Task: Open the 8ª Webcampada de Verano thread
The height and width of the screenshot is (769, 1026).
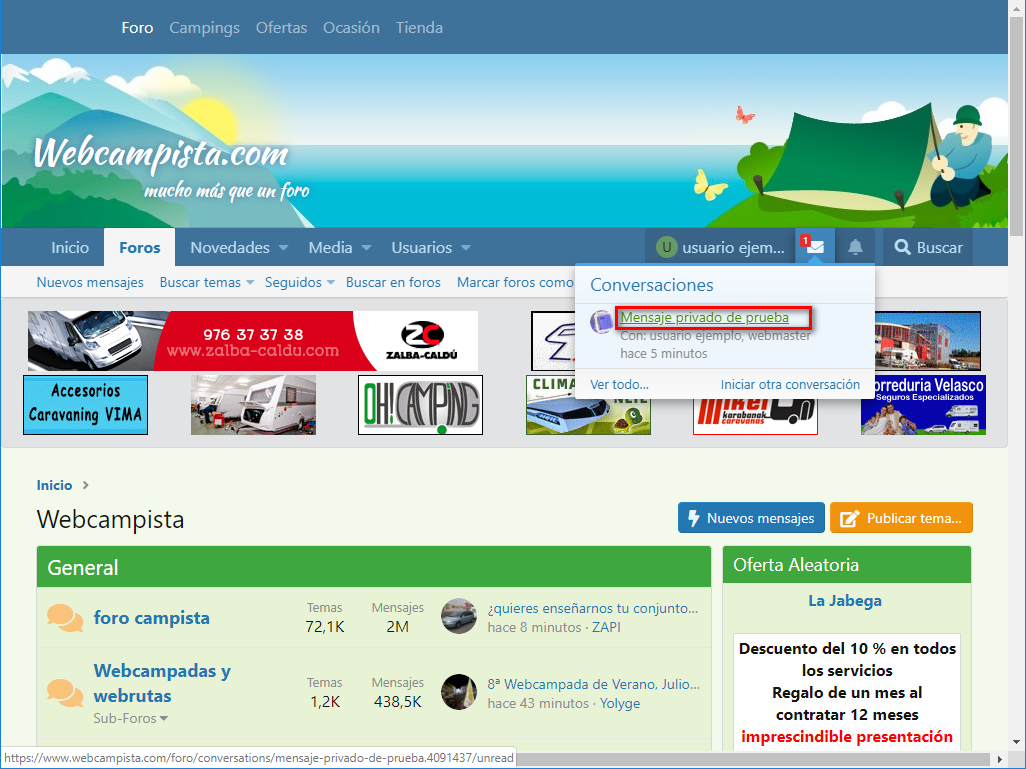Action: click(593, 684)
